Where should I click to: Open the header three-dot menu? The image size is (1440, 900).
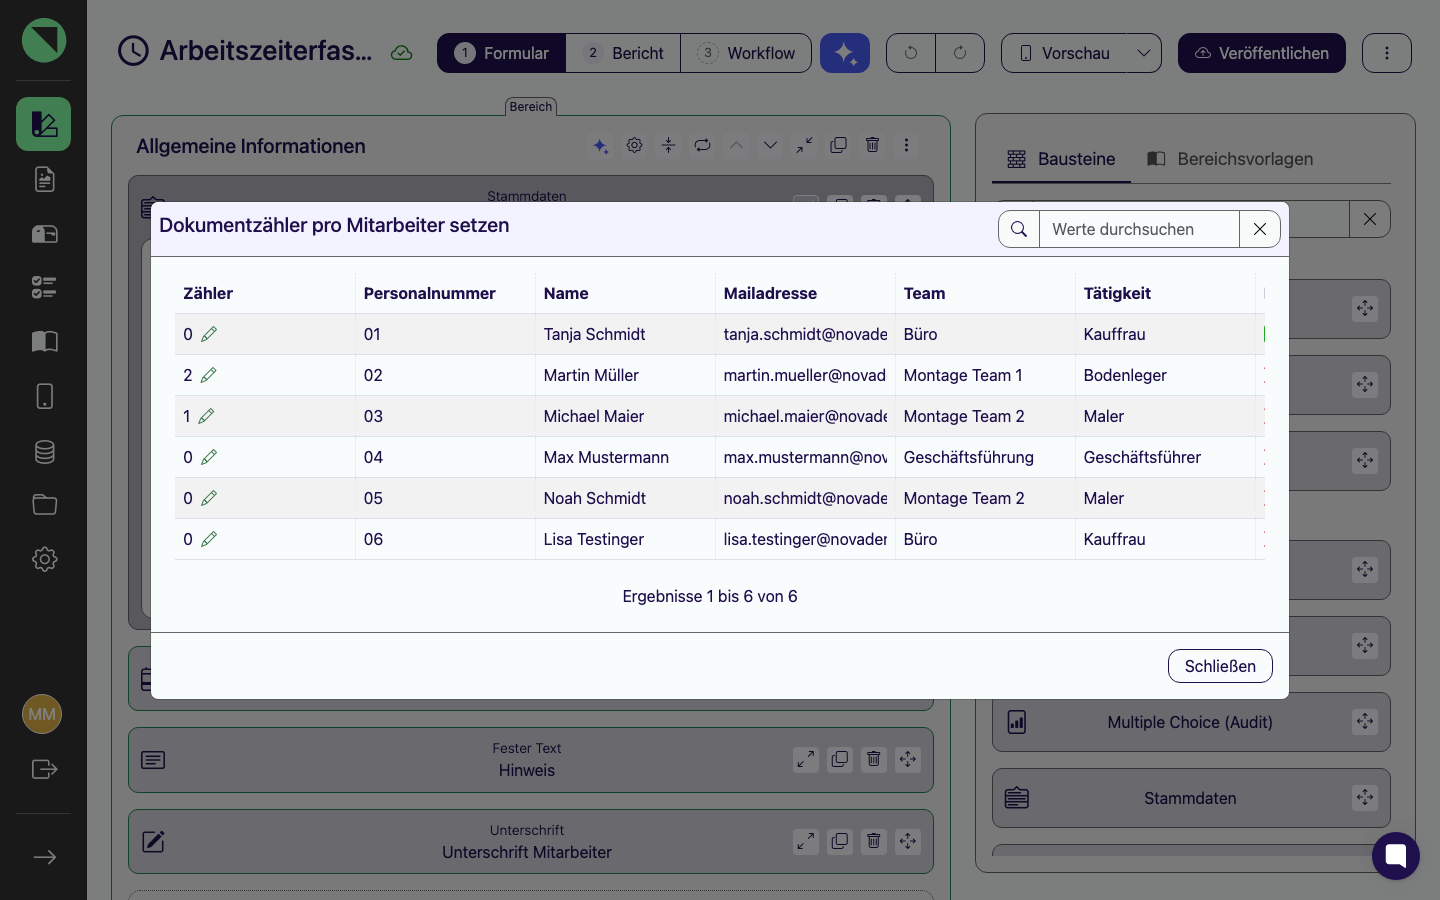coord(1387,53)
